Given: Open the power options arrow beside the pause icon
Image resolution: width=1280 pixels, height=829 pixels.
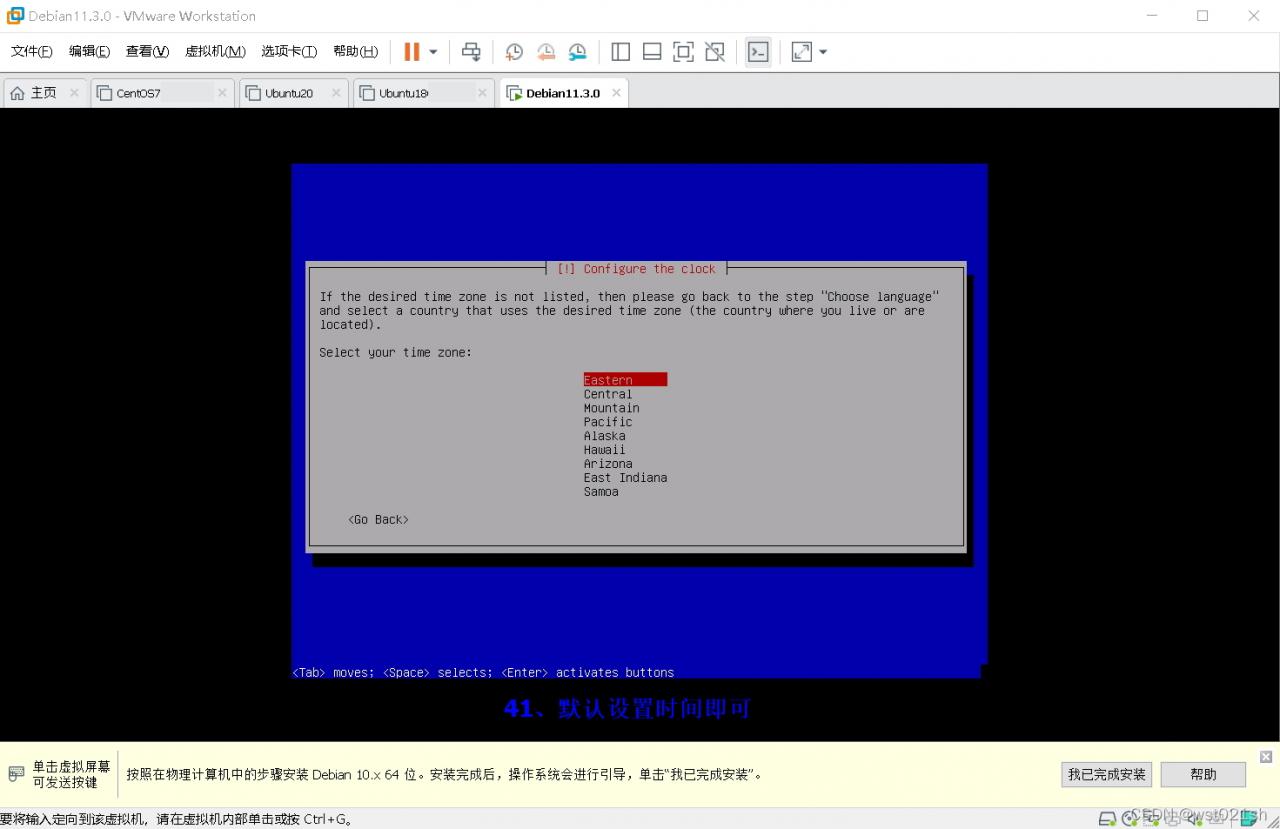Looking at the screenshot, I should (x=433, y=52).
